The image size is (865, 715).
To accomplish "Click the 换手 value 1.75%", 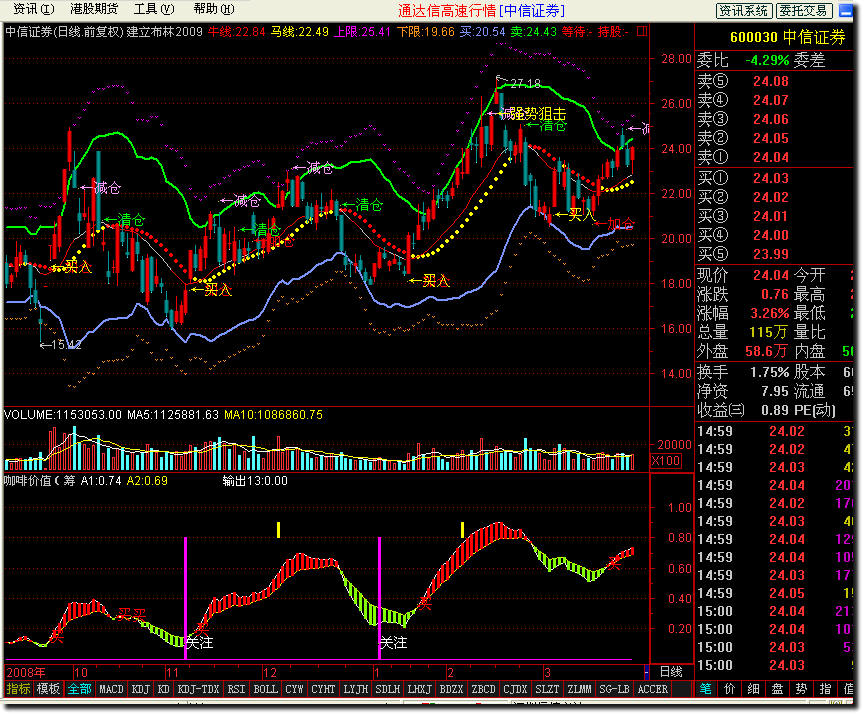I will tap(770, 372).
